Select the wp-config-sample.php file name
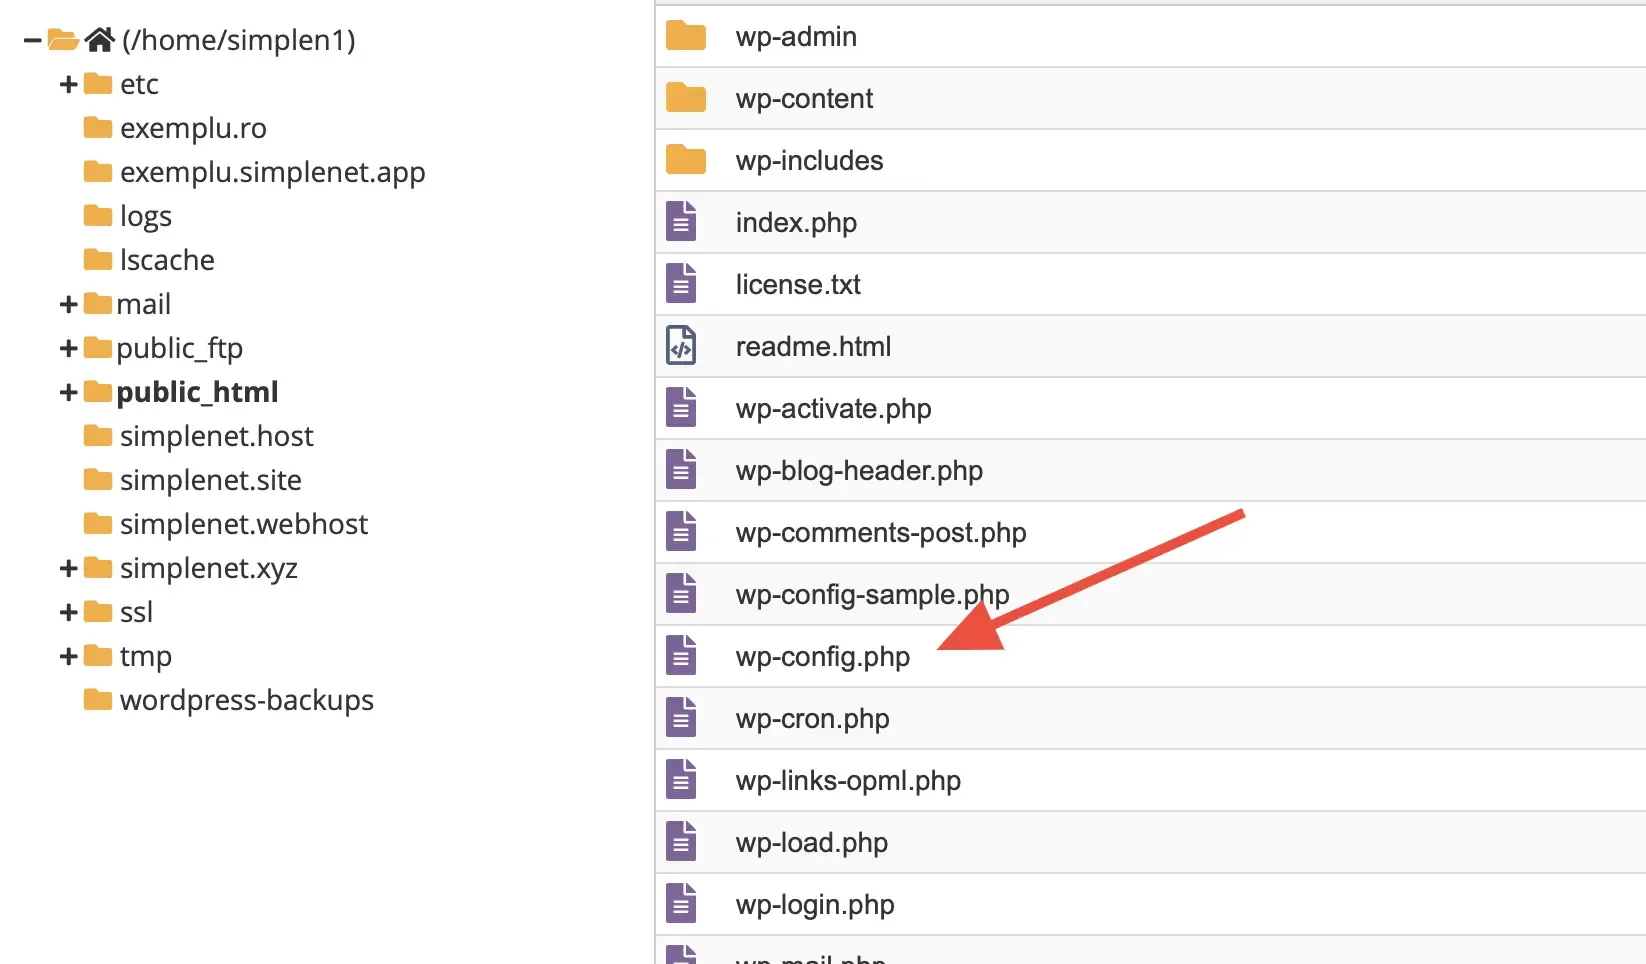 872,595
